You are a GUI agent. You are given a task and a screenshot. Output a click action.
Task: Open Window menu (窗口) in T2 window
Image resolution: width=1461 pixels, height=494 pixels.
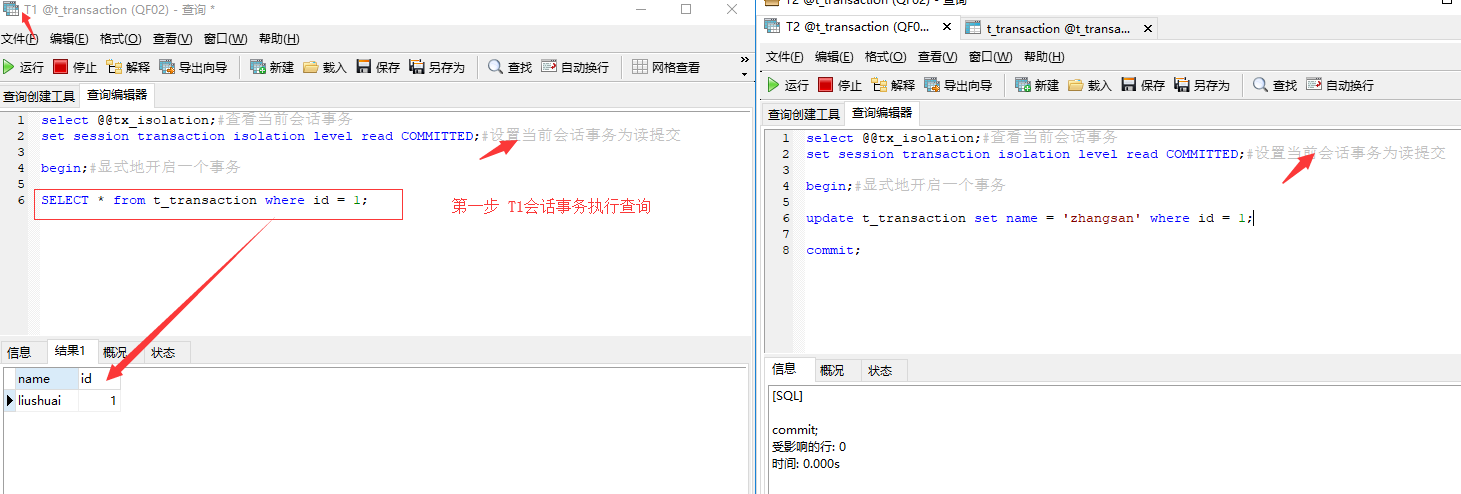click(x=990, y=57)
